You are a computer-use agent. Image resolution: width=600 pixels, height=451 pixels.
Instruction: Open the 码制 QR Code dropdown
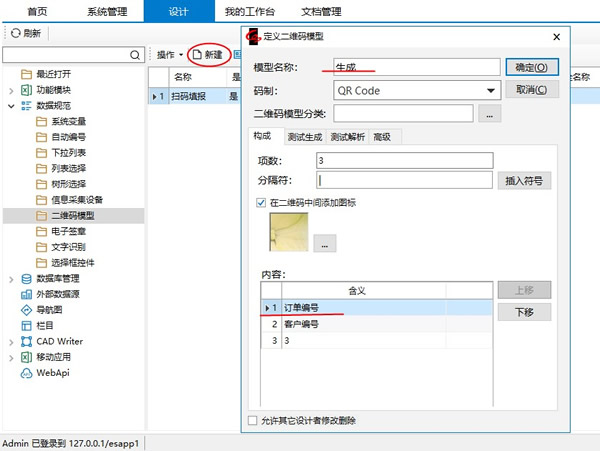click(490, 91)
